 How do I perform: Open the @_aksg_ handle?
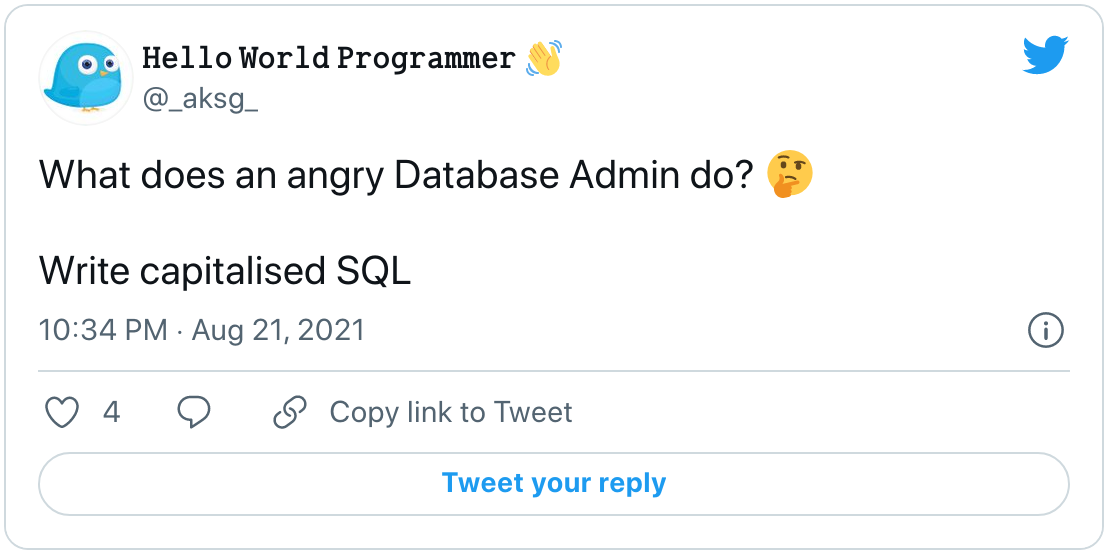(200, 101)
